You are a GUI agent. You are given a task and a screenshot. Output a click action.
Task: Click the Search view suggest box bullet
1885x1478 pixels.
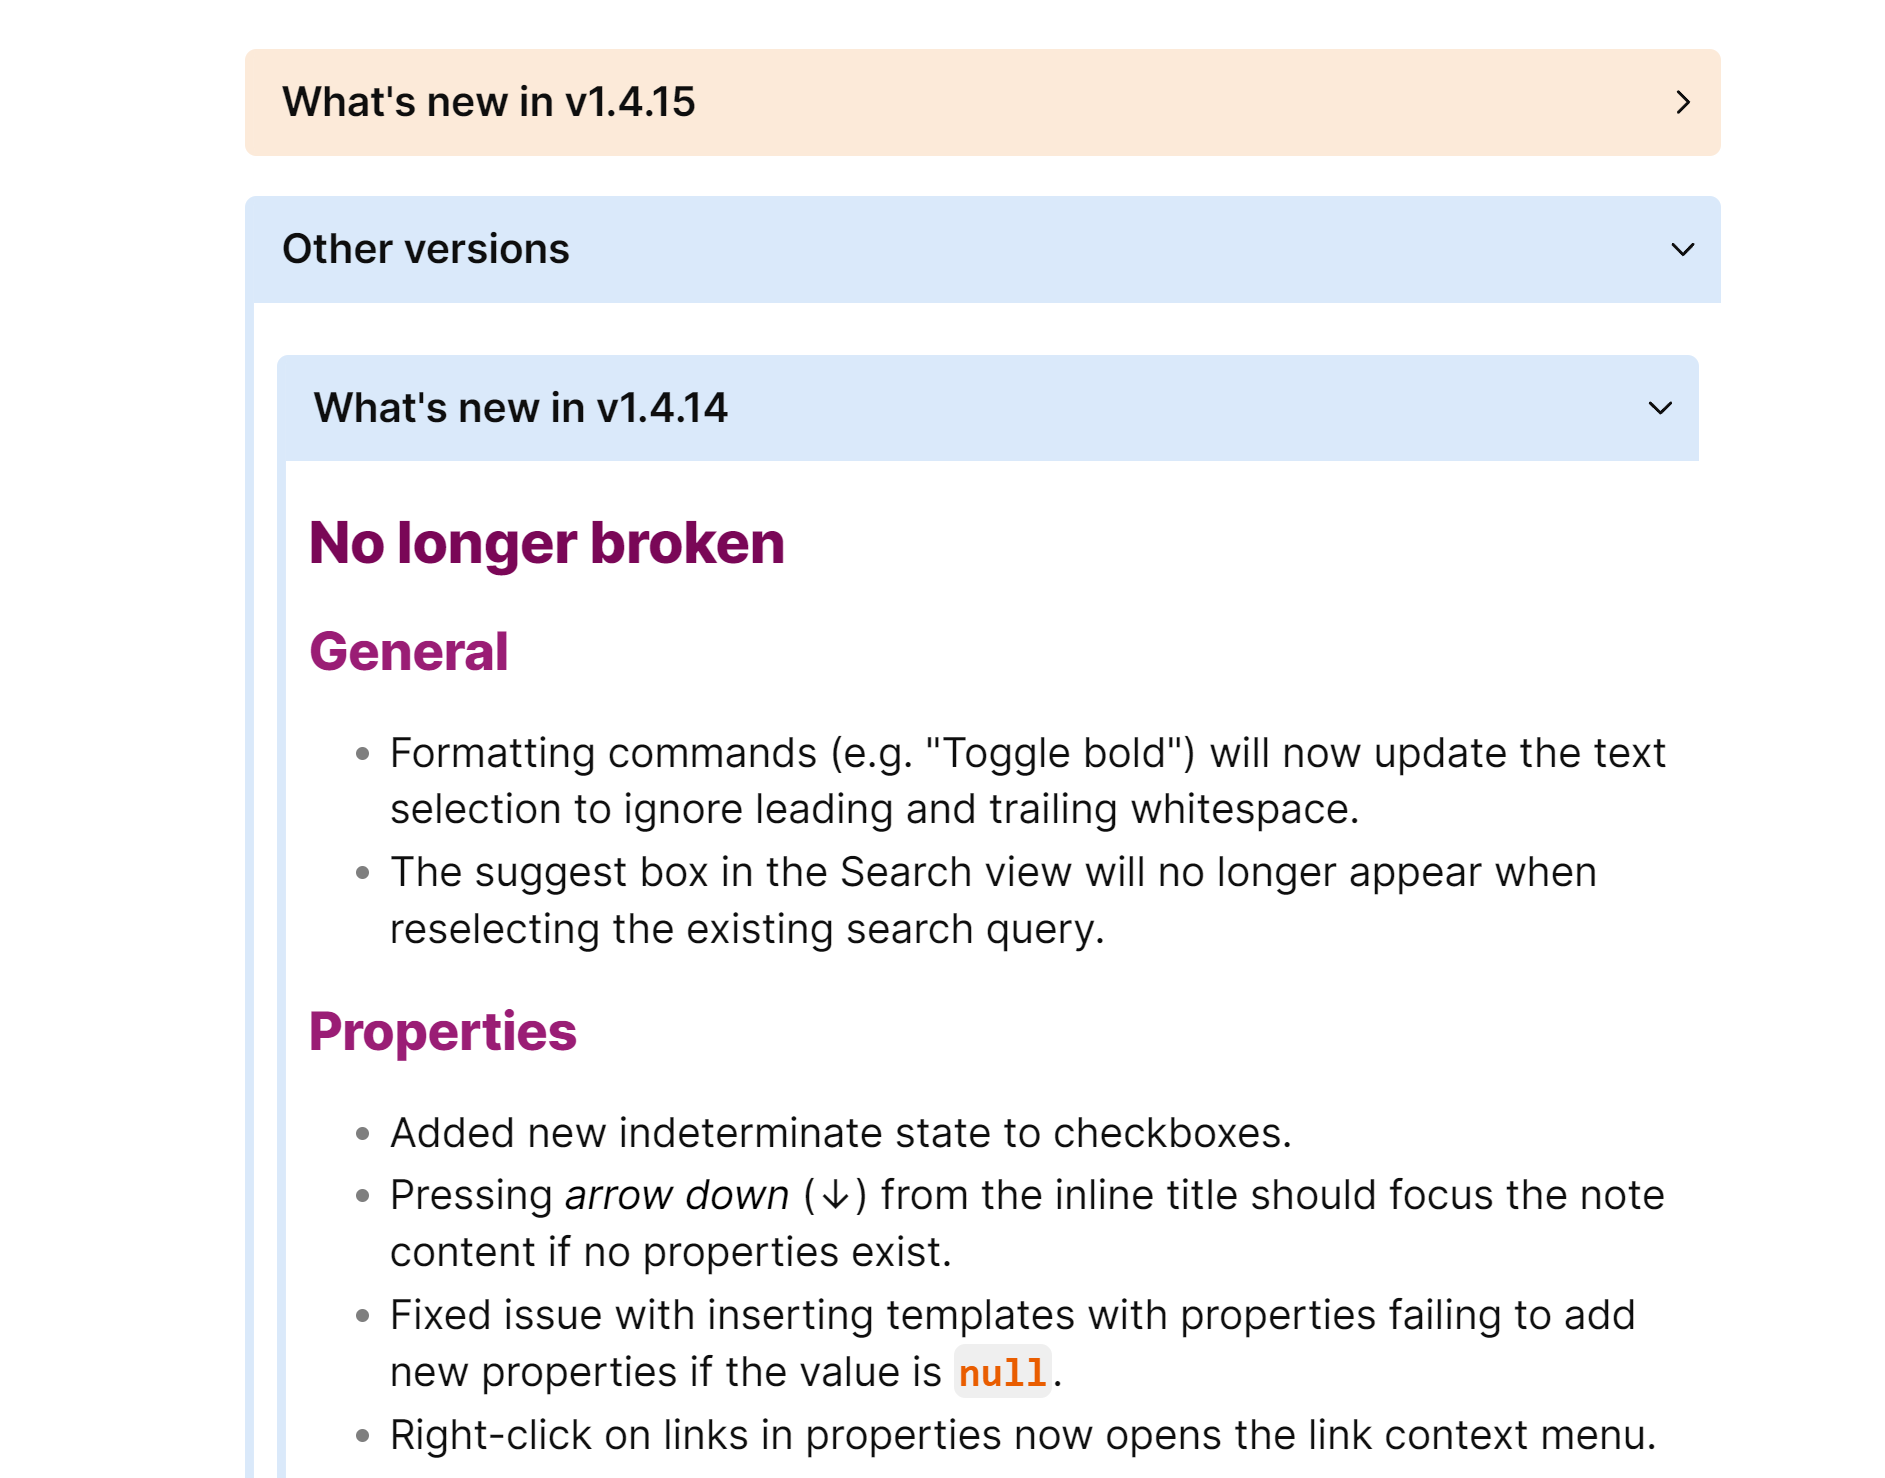coord(993,900)
